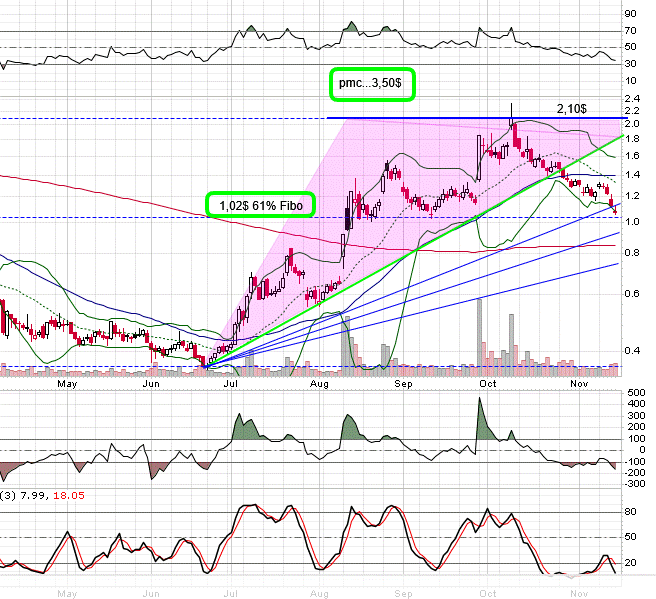Select the 90 level on RSI scale
656x599 pixels.
point(630,14)
